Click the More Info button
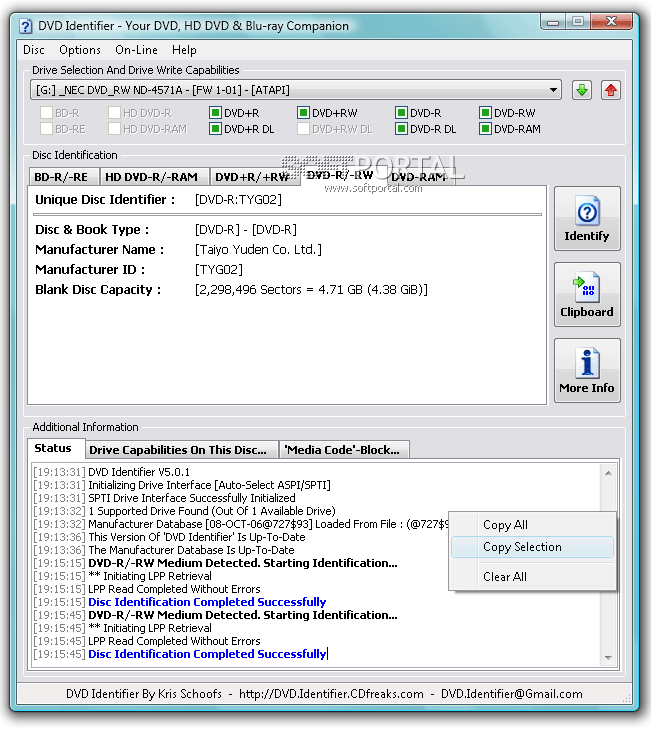 [587, 371]
